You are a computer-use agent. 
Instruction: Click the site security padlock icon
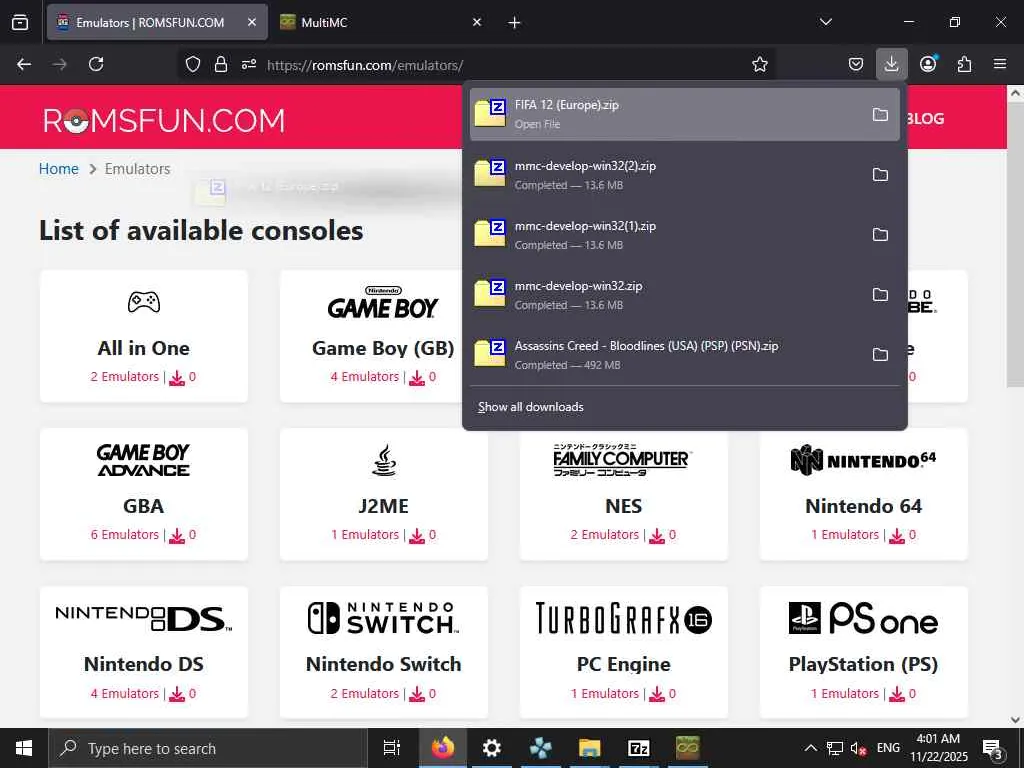tap(221, 64)
